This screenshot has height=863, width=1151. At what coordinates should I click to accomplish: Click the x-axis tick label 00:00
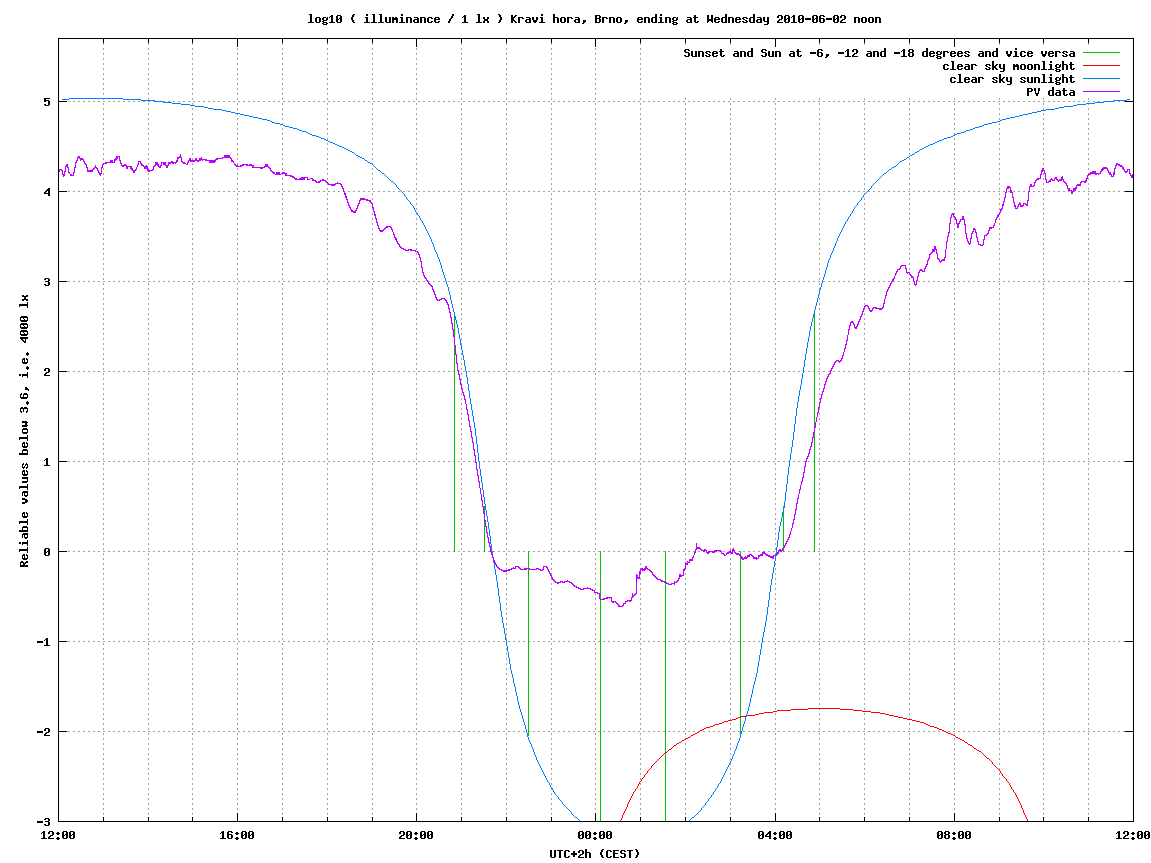tap(595, 835)
